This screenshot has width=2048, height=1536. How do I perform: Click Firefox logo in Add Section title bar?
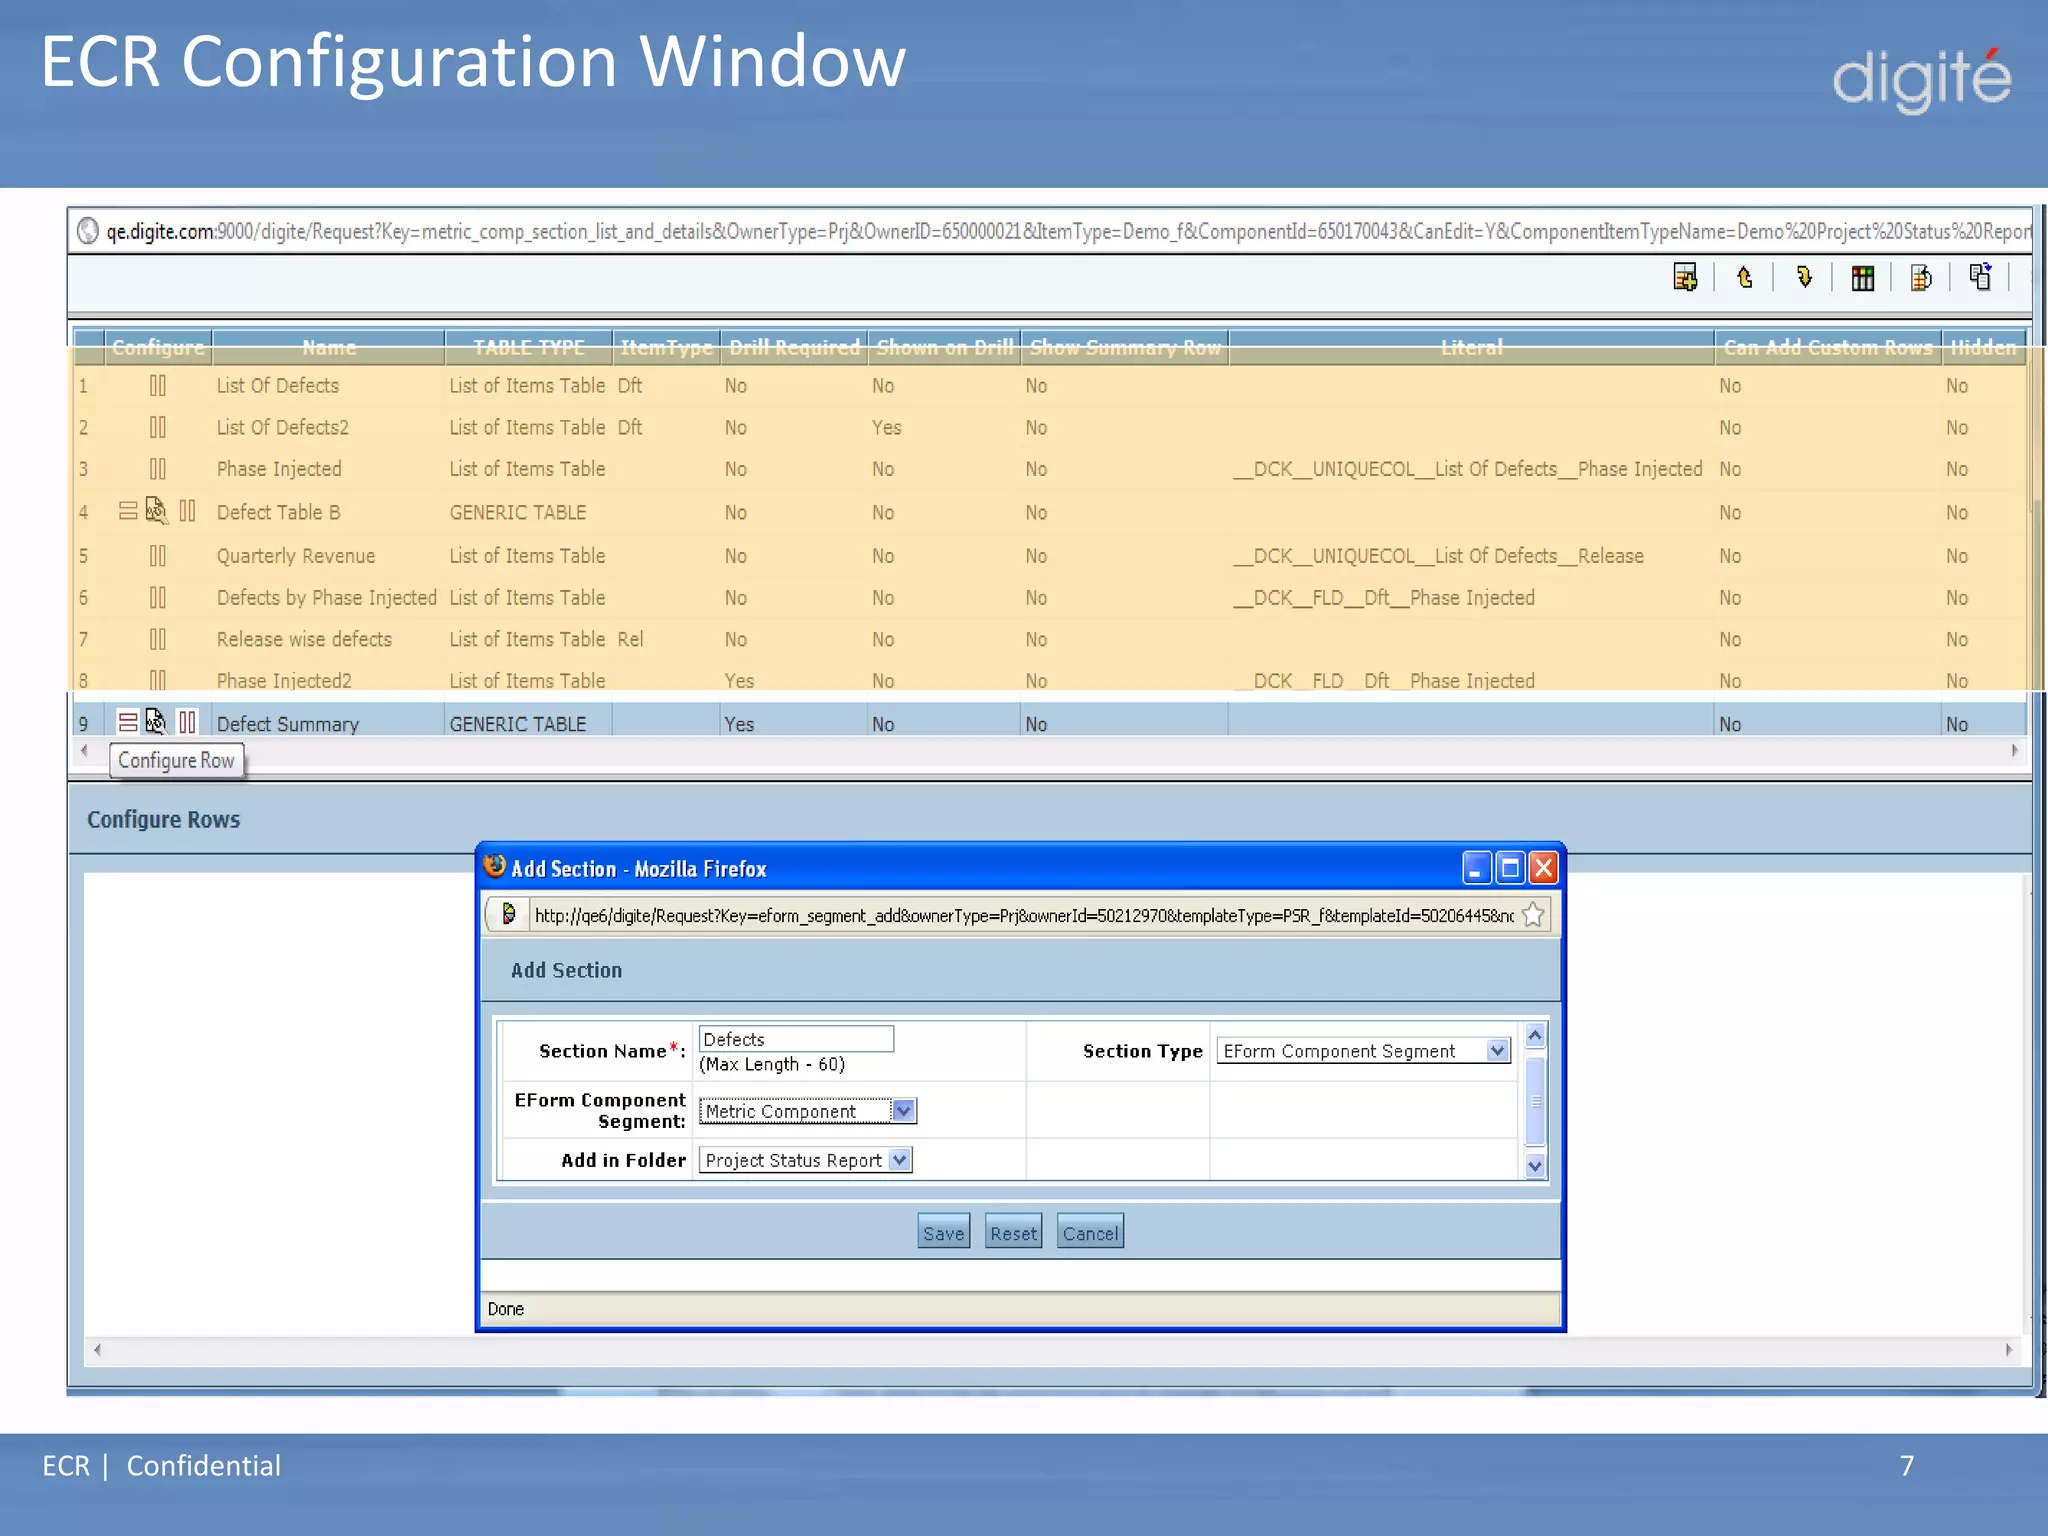(495, 866)
